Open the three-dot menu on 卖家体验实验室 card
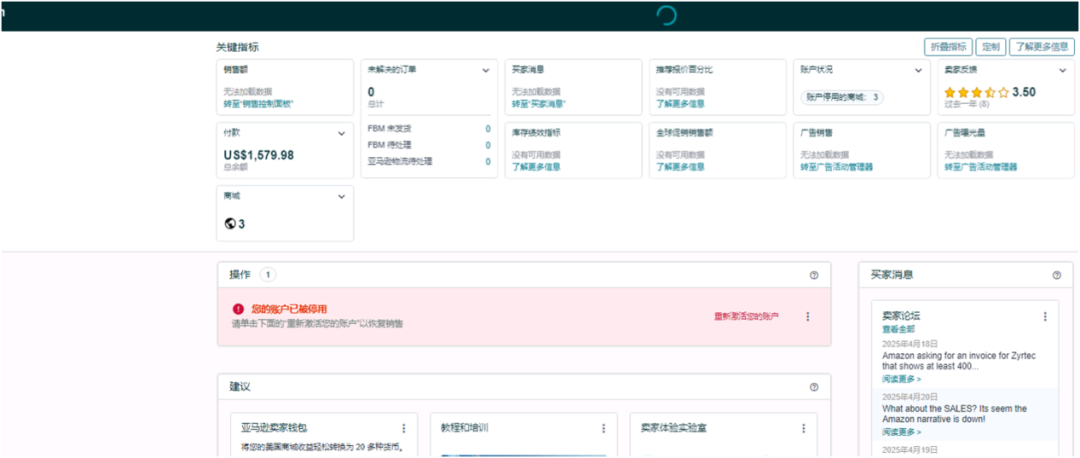This screenshot has width=1080, height=458. pos(803,428)
